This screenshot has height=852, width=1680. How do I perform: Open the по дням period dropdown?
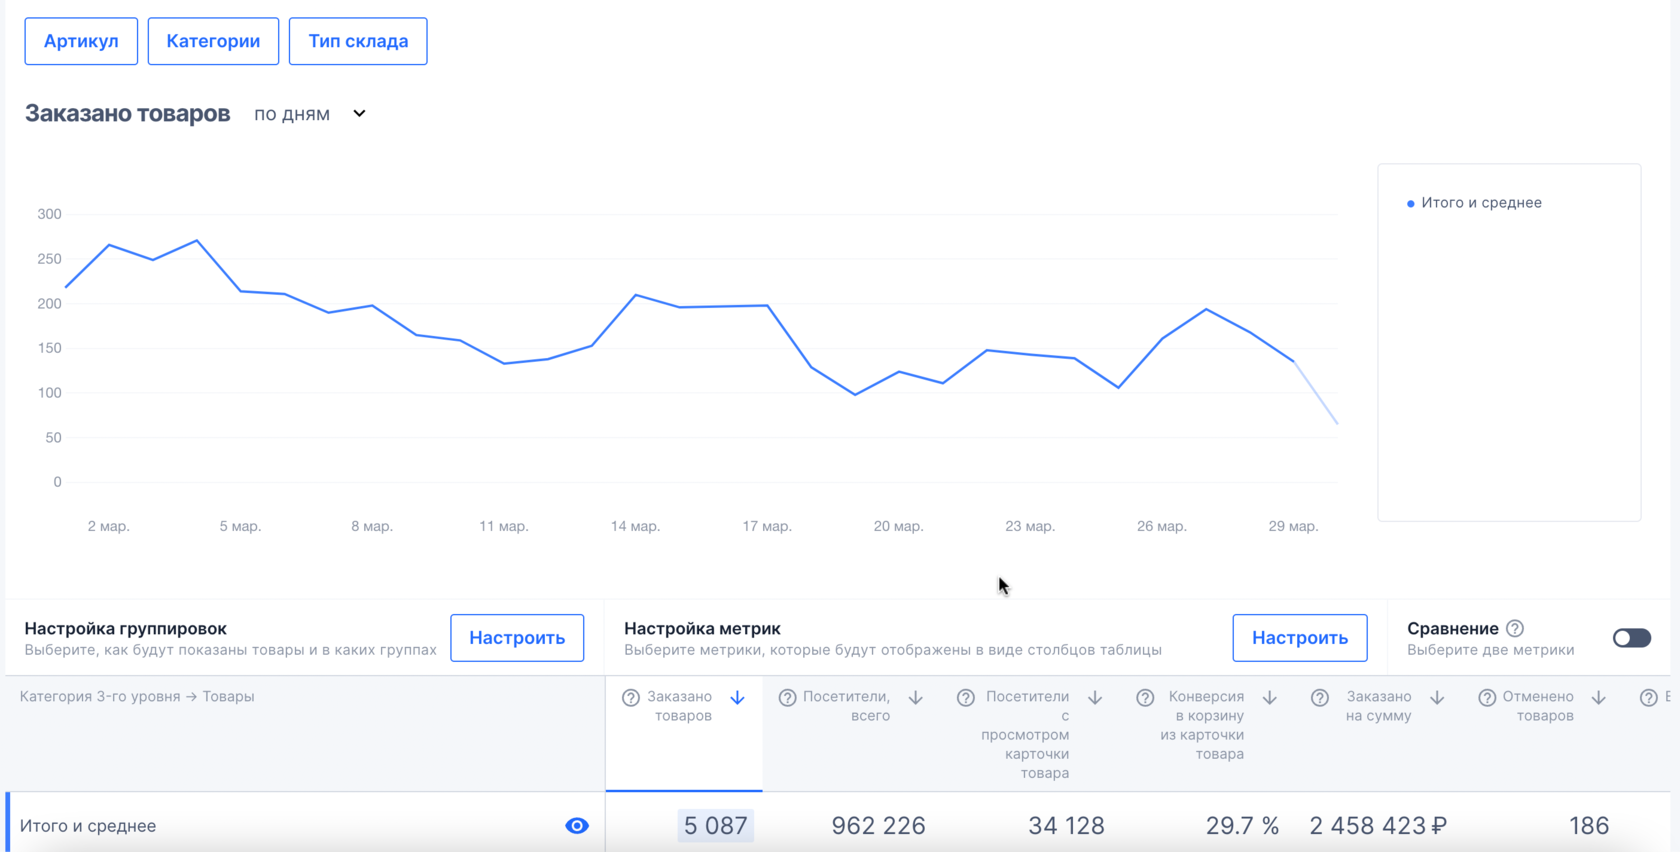click(310, 114)
